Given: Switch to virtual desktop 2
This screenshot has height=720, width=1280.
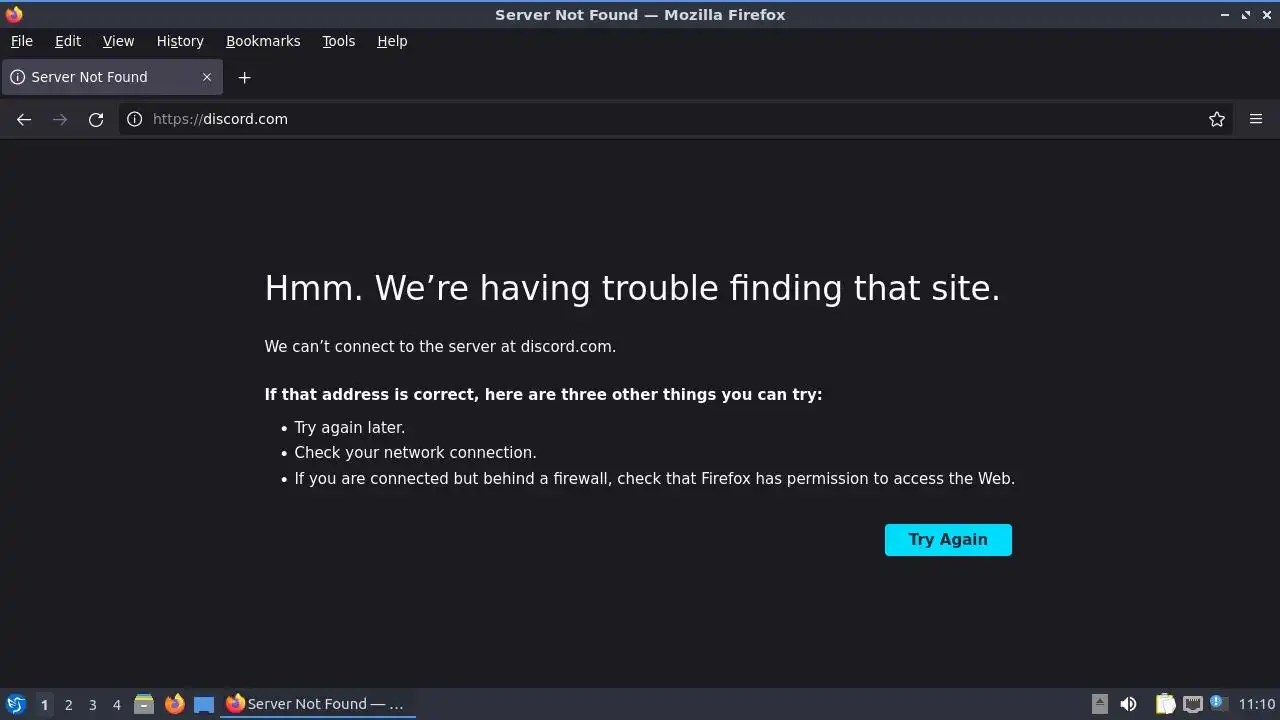Looking at the screenshot, I should [68, 705].
